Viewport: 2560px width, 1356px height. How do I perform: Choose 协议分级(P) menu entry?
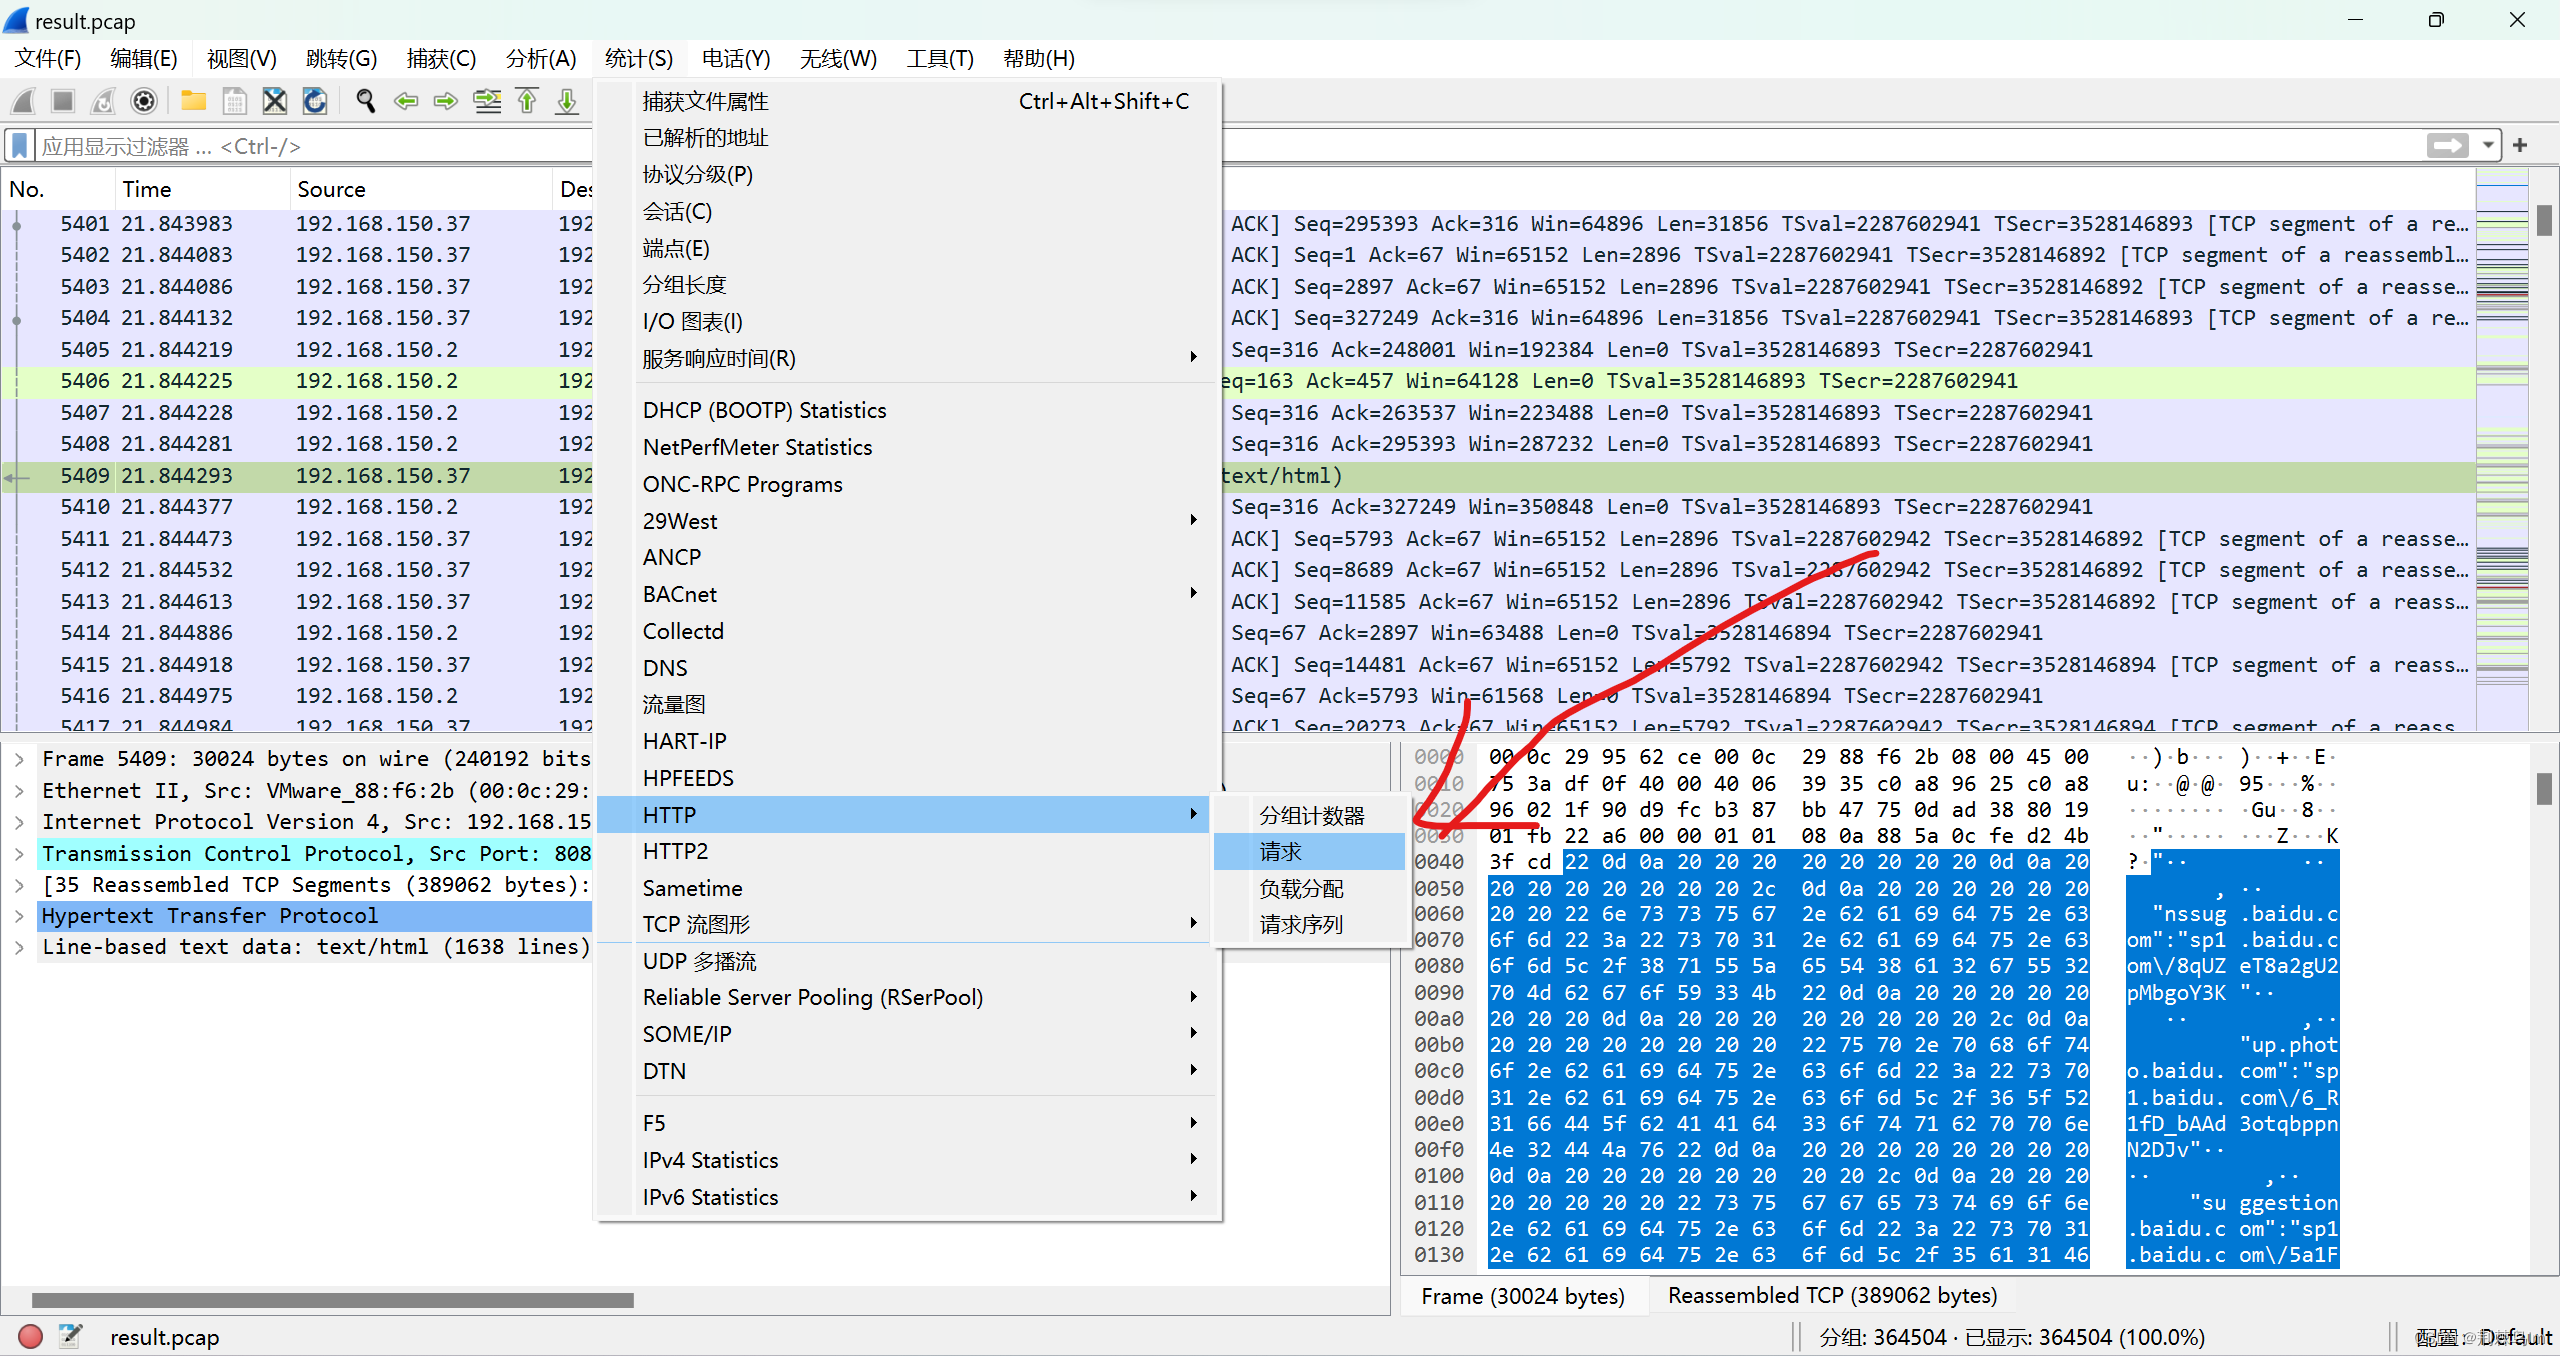[x=908, y=174]
